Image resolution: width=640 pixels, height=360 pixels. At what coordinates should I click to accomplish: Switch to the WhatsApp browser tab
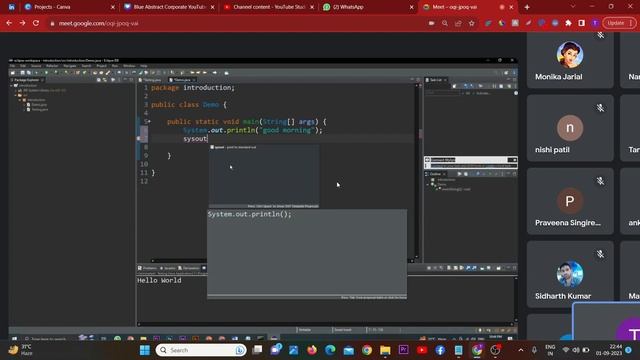tap(368, 7)
